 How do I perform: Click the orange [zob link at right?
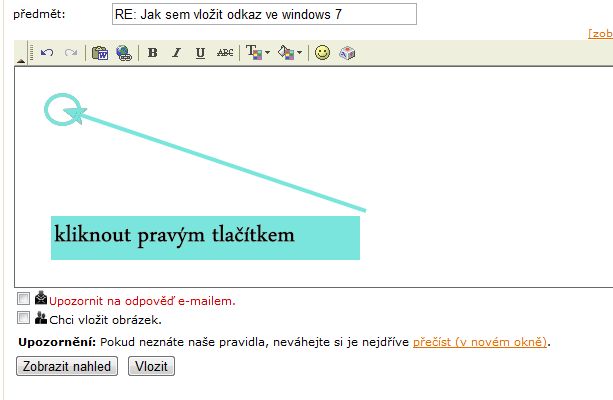(x=600, y=34)
